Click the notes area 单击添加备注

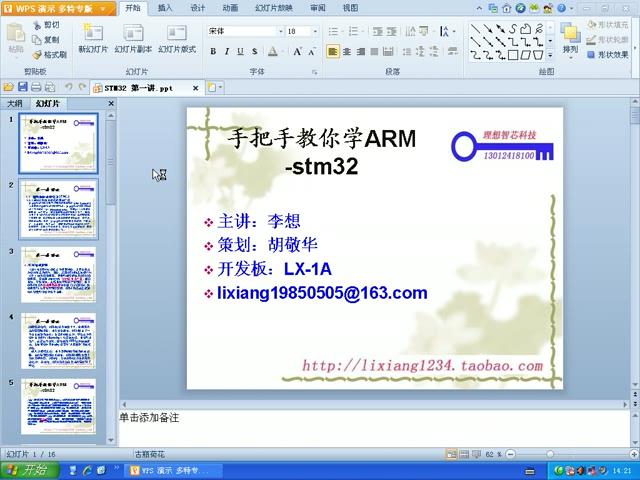[149, 418]
